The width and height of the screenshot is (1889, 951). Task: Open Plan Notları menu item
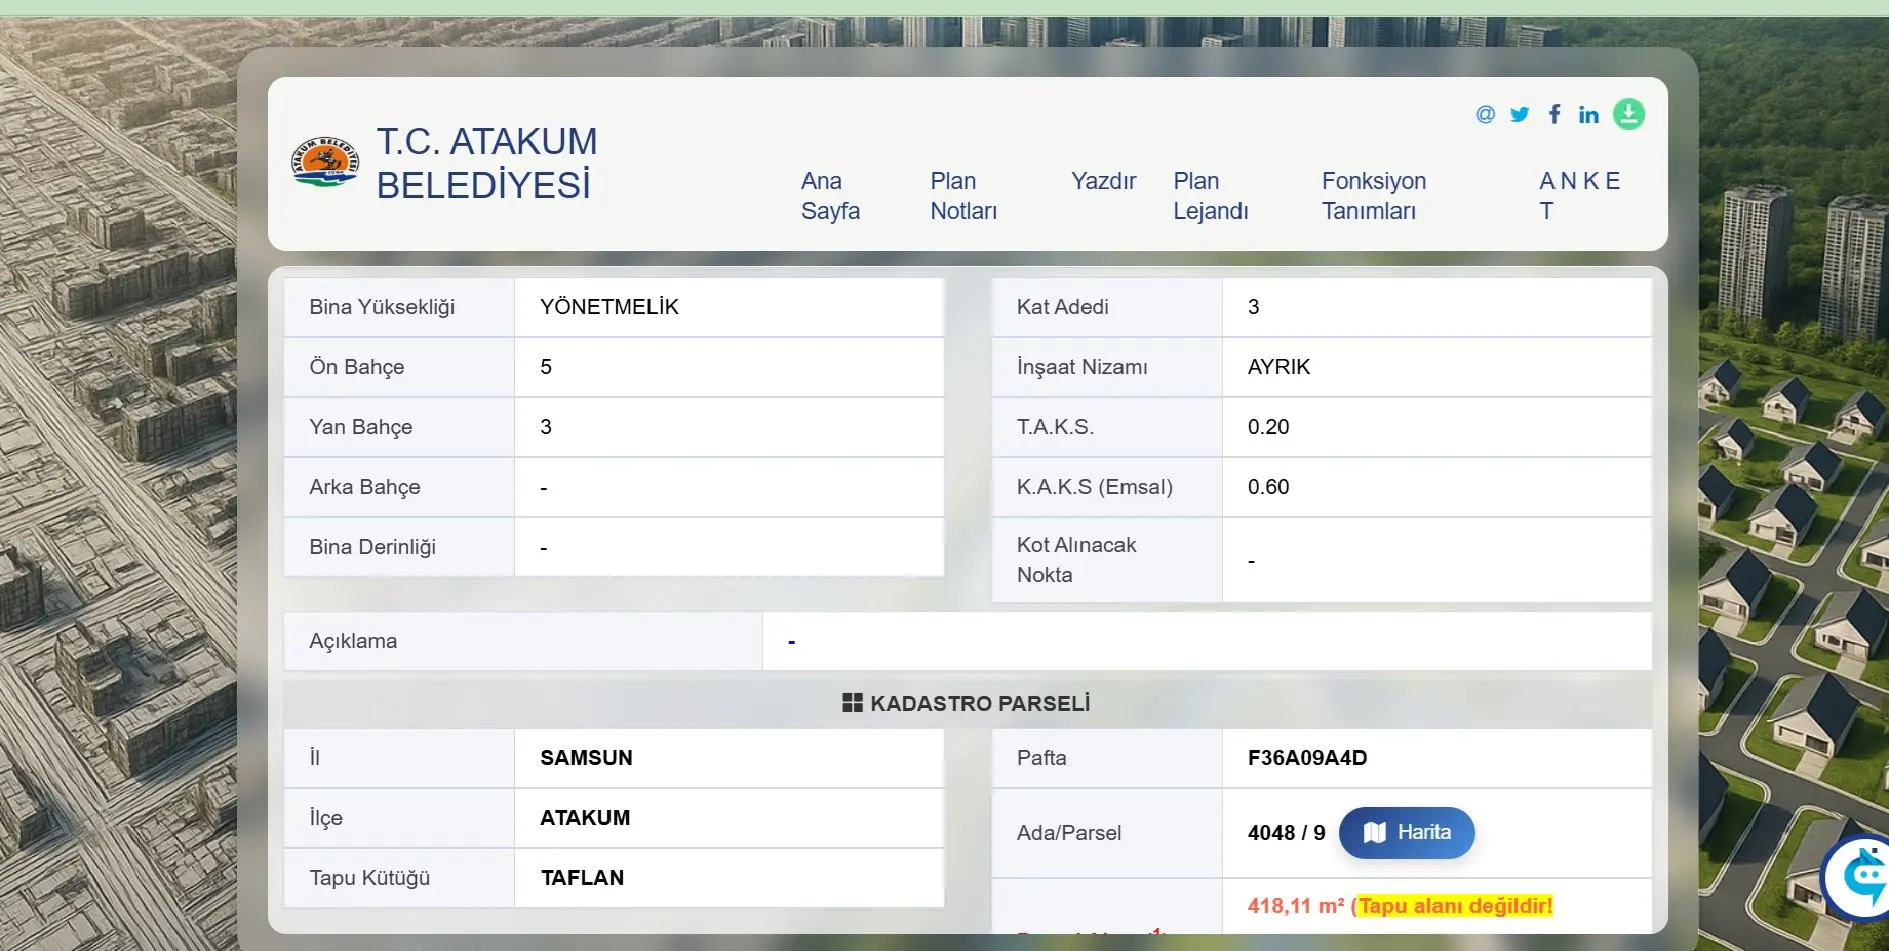pos(963,196)
